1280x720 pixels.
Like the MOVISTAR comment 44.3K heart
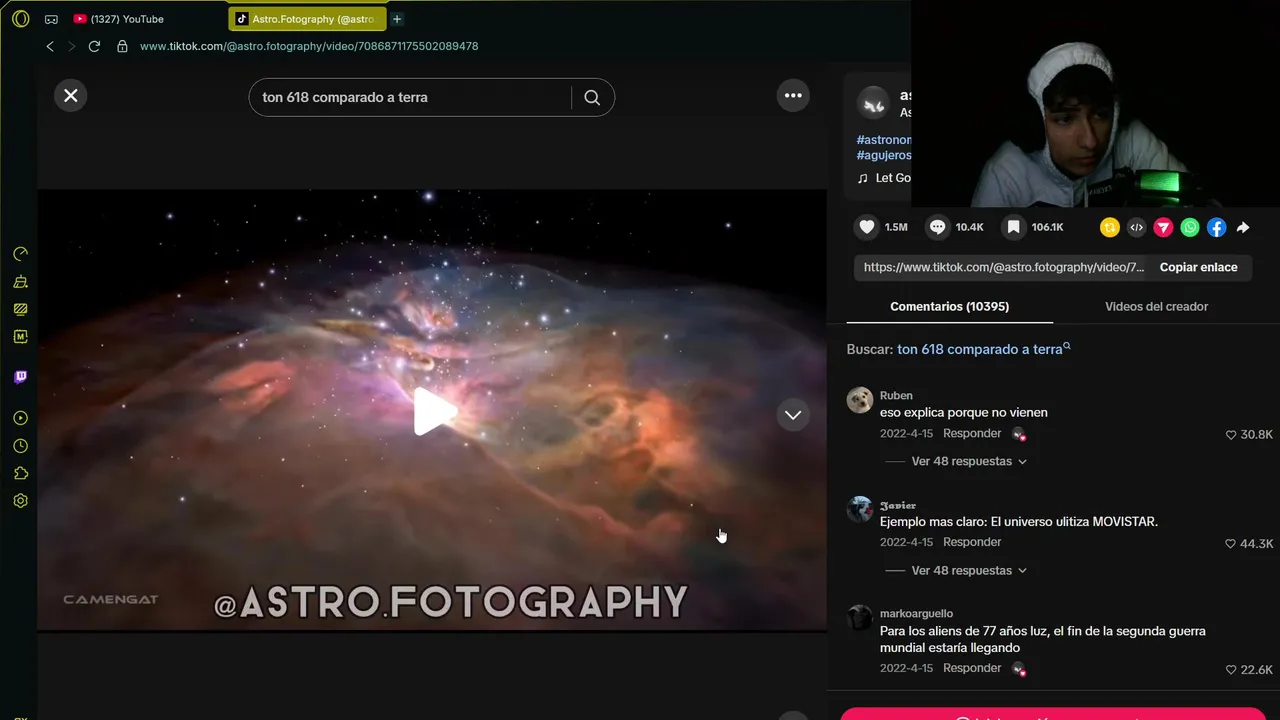(1231, 544)
